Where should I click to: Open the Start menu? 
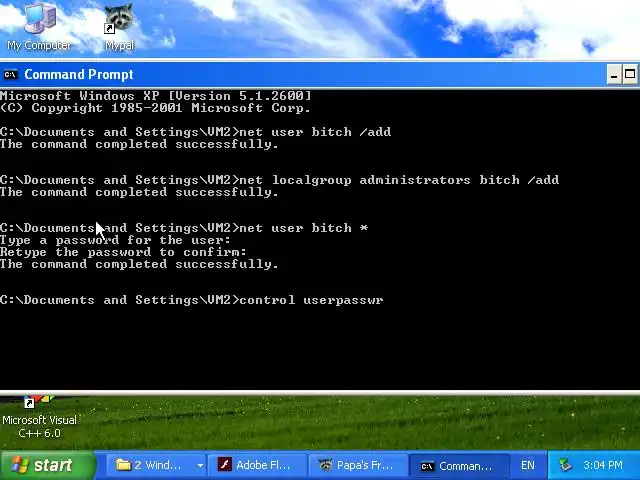[48, 465]
